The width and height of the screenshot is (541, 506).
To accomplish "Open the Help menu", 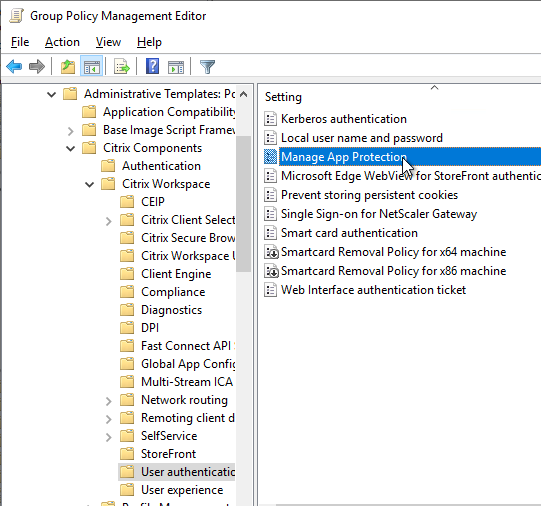I will pos(149,42).
